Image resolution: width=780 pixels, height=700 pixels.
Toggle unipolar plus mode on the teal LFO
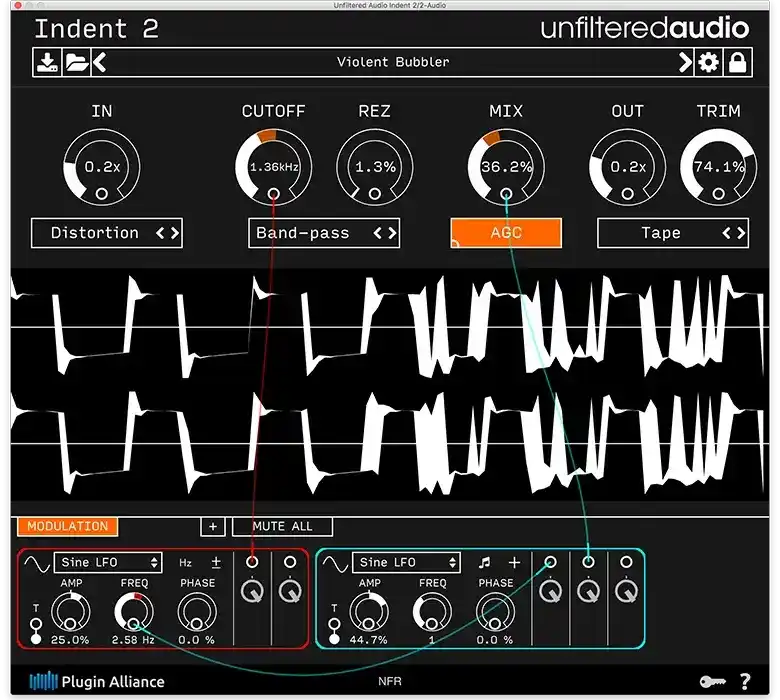pos(514,563)
